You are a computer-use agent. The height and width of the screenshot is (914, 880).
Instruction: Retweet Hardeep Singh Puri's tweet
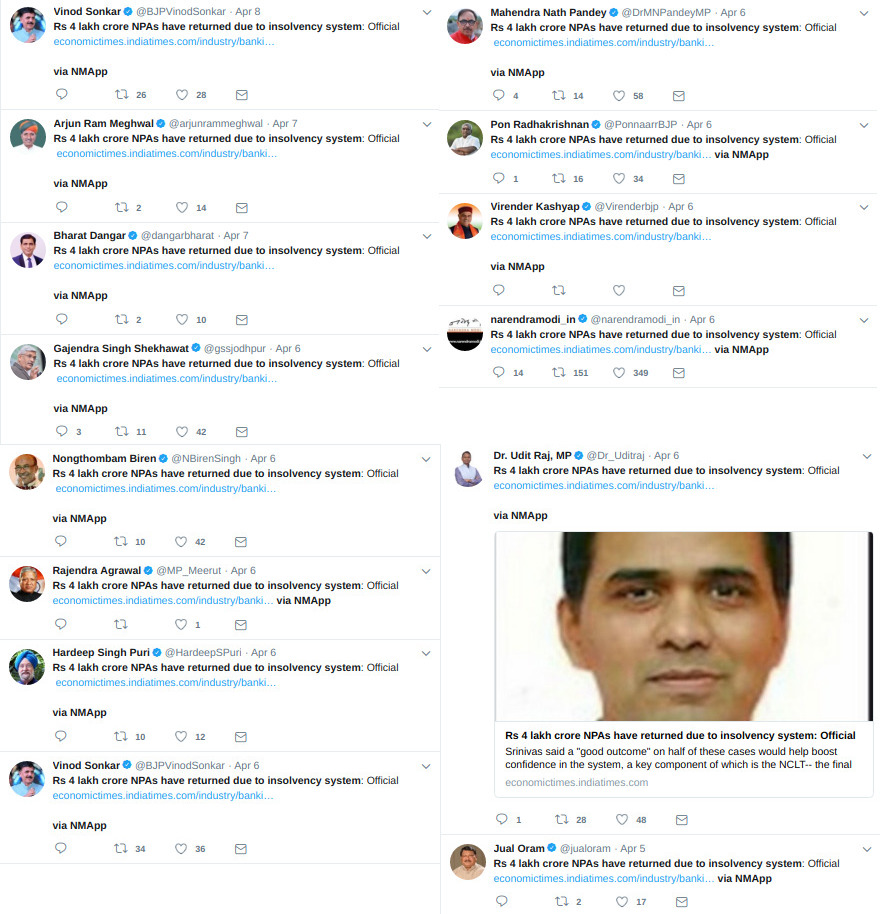coord(121,736)
